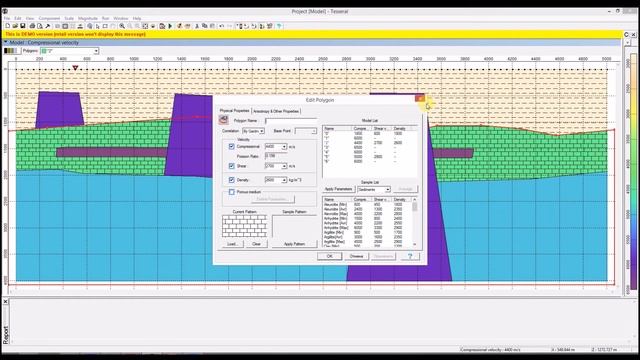Click the Load pattern button

233,244
